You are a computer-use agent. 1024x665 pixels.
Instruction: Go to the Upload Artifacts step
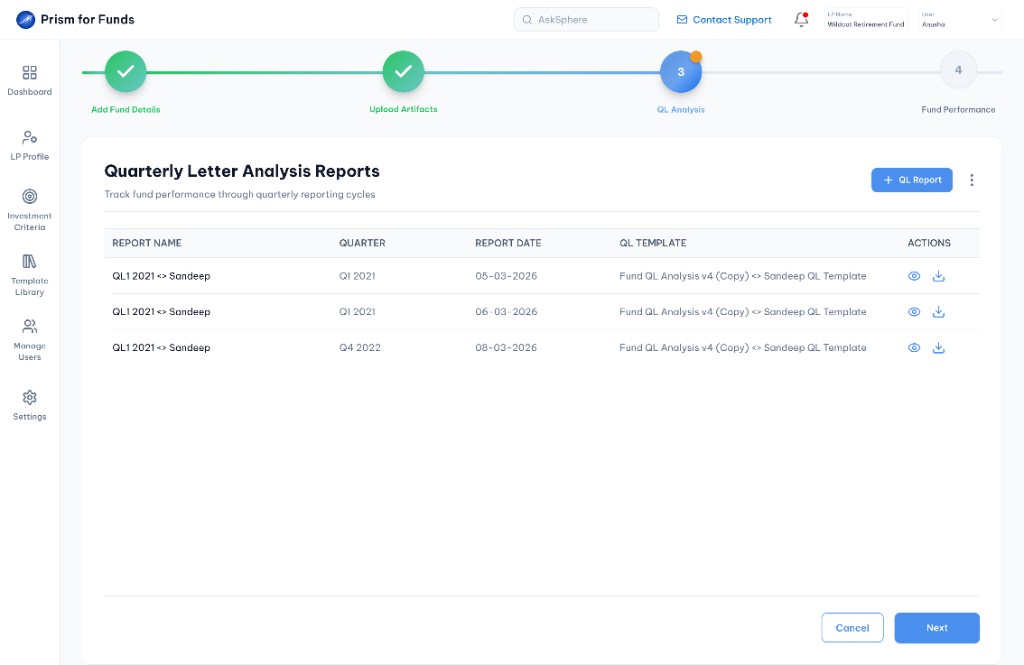[404, 71]
